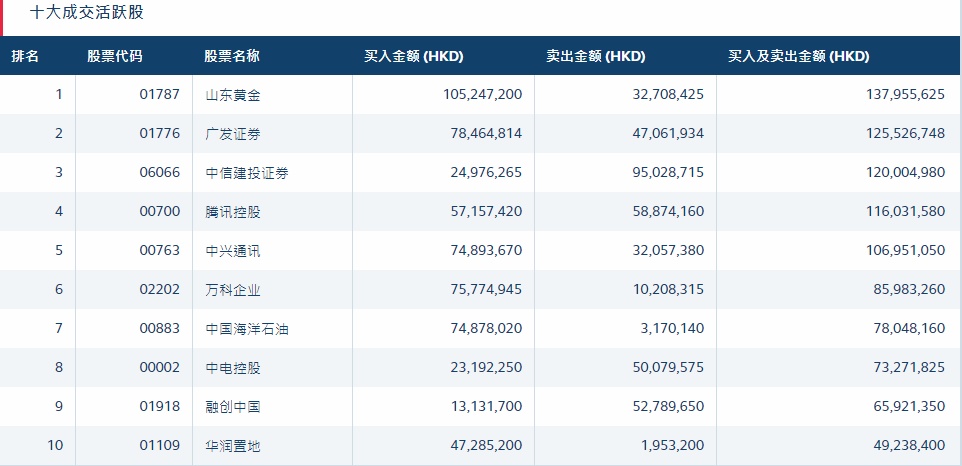Select stock code 01109

pyautogui.click(x=160, y=445)
